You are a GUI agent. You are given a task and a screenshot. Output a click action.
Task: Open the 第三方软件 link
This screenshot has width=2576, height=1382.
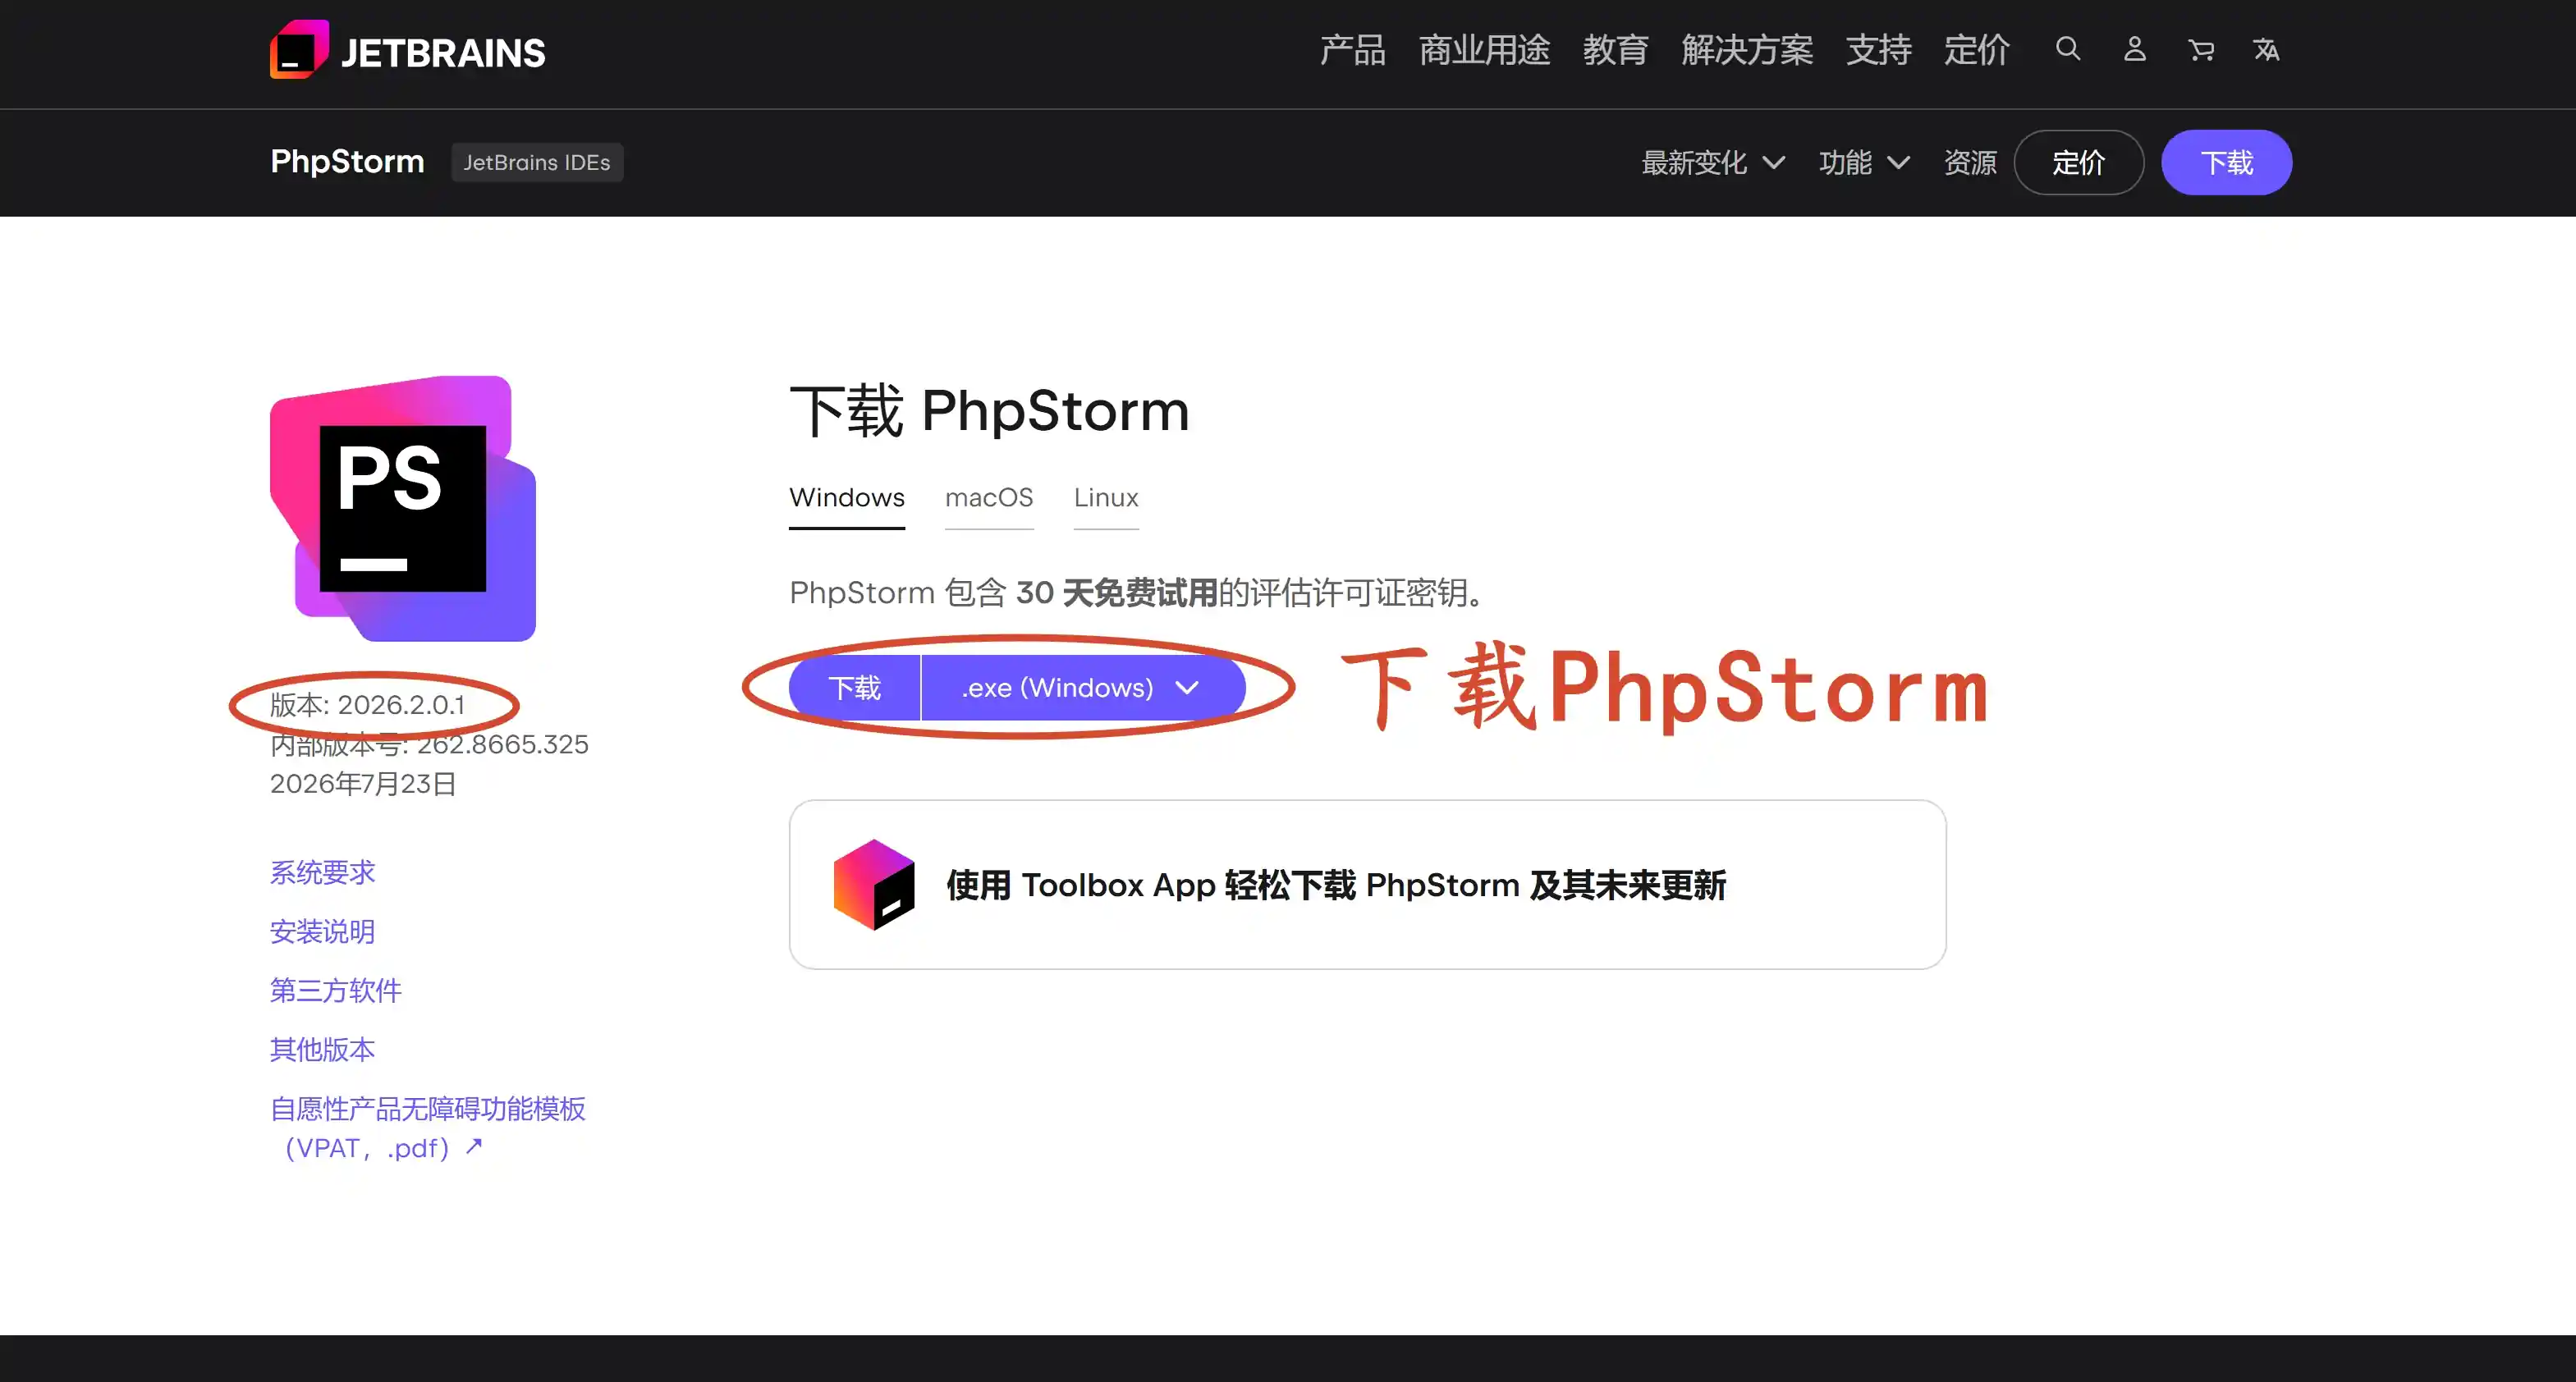coord(335,991)
